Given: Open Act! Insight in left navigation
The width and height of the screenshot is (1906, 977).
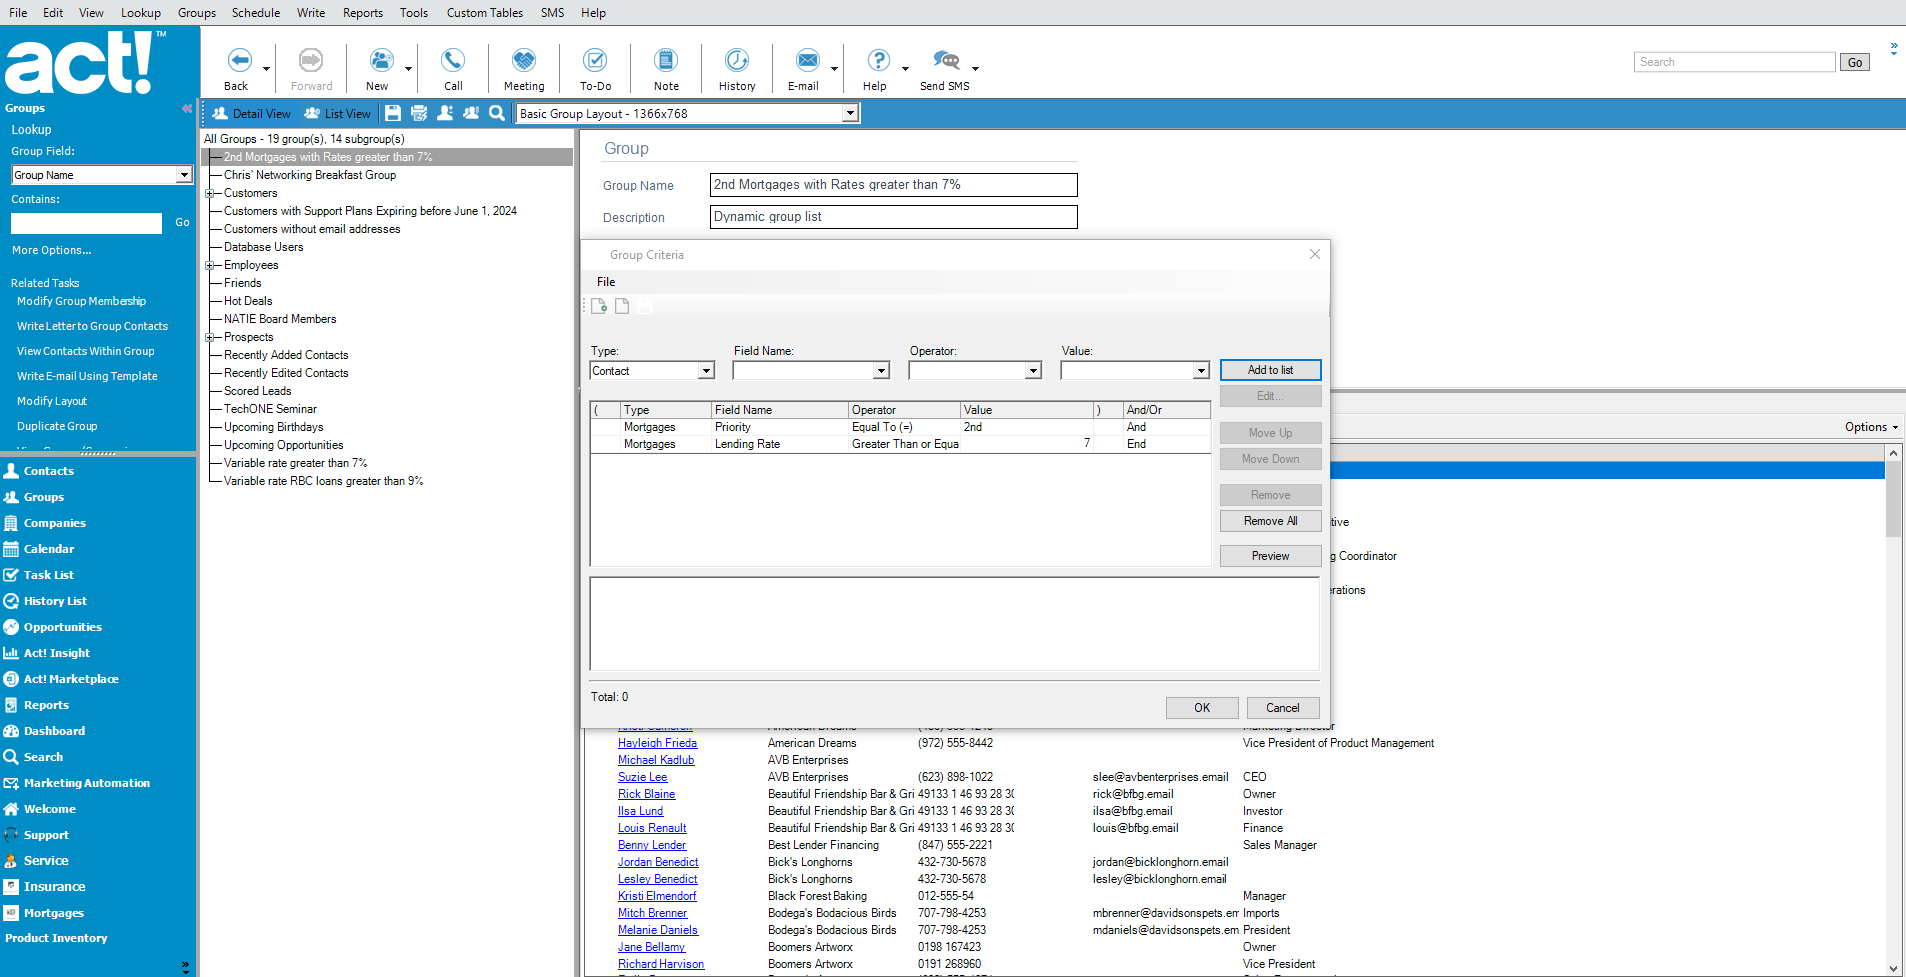Looking at the screenshot, I should coord(57,653).
